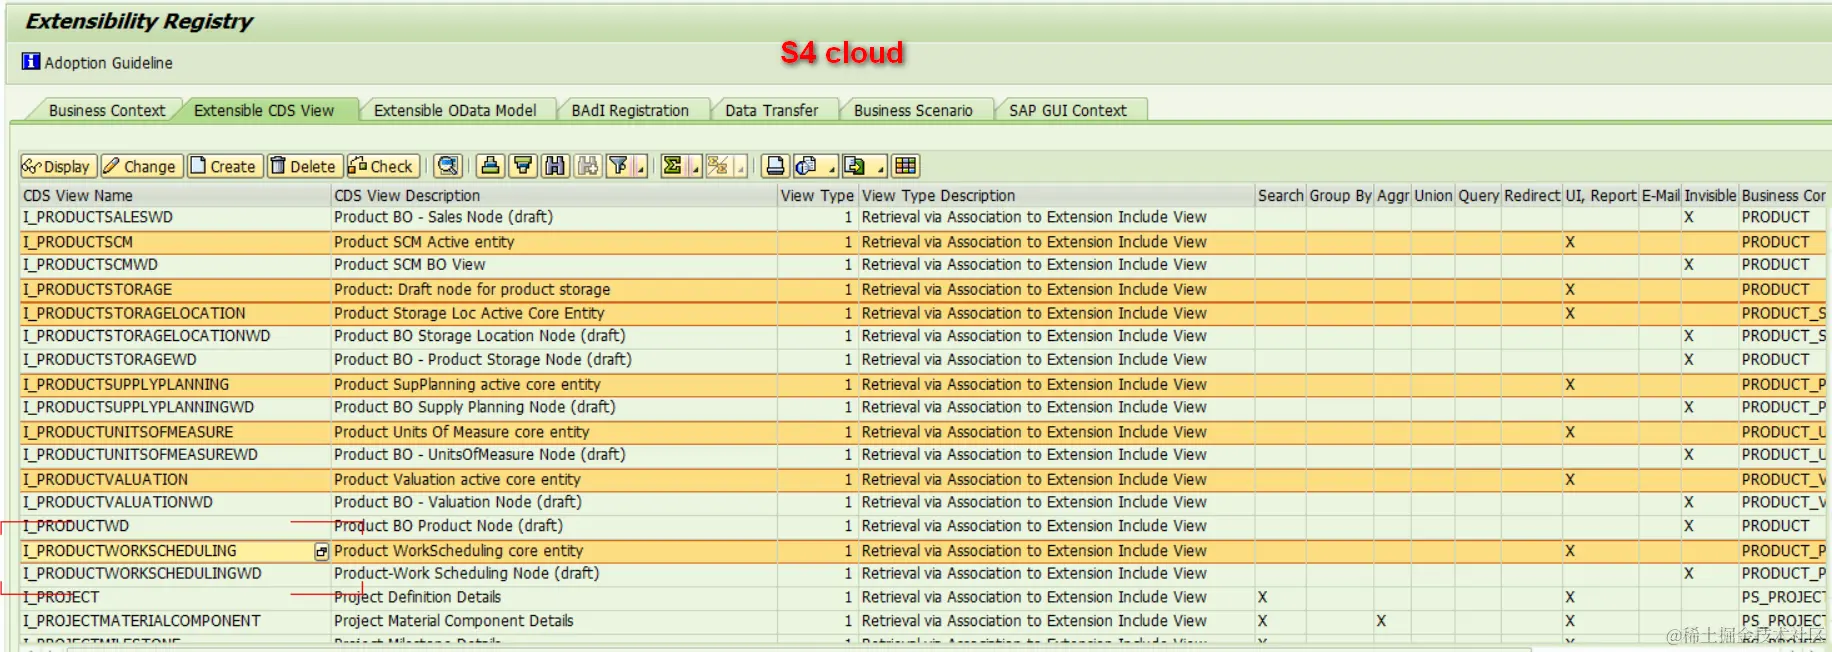
Task: Select the I_PROJECTMATERIALCOMPONENT cell
Action: [176, 621]
